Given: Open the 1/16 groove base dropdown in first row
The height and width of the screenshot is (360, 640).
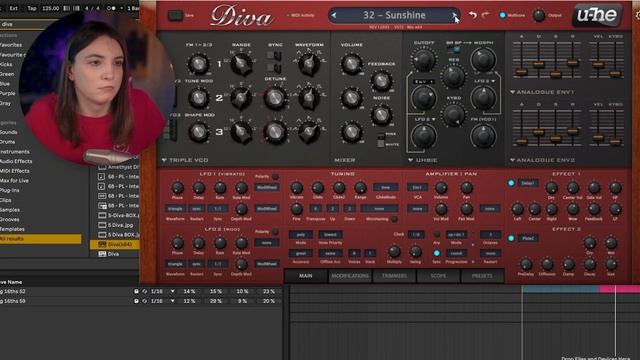Looking at the screenshot, I should 162,291.
